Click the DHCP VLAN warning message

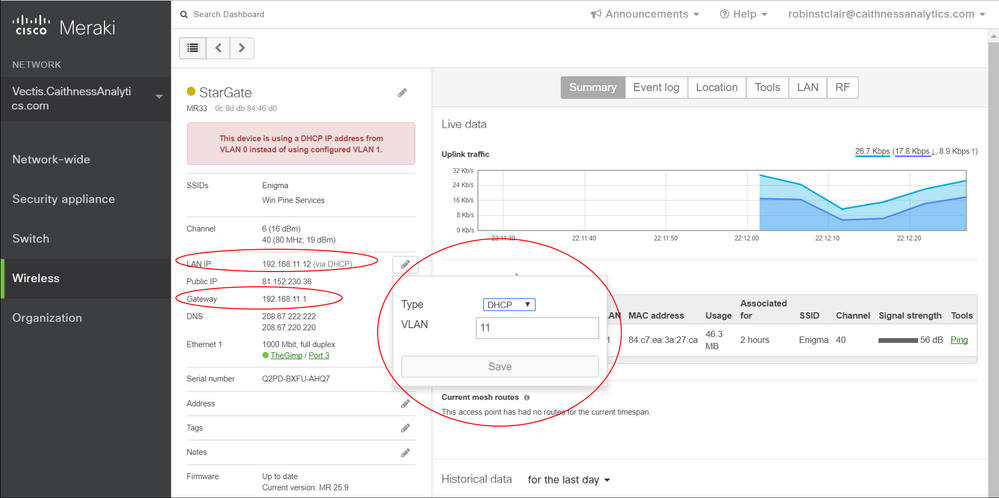[301, 143]
